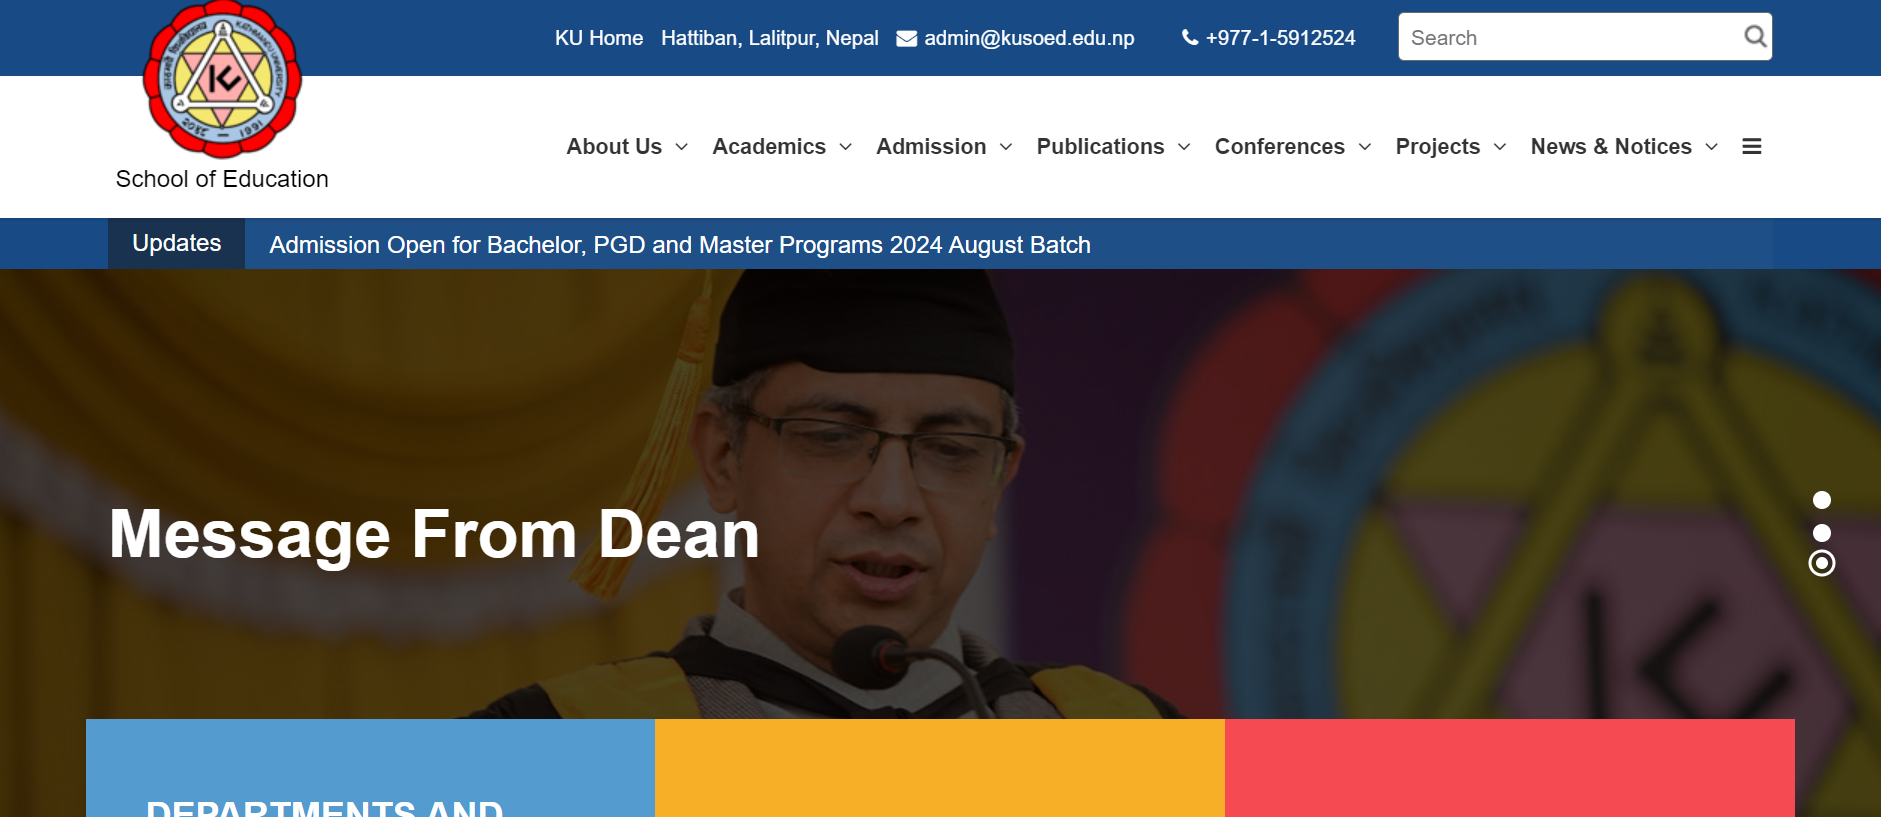1881x817 pixels.
Task: Expand the About Us chevron
Action: click(x=682, y=147)
